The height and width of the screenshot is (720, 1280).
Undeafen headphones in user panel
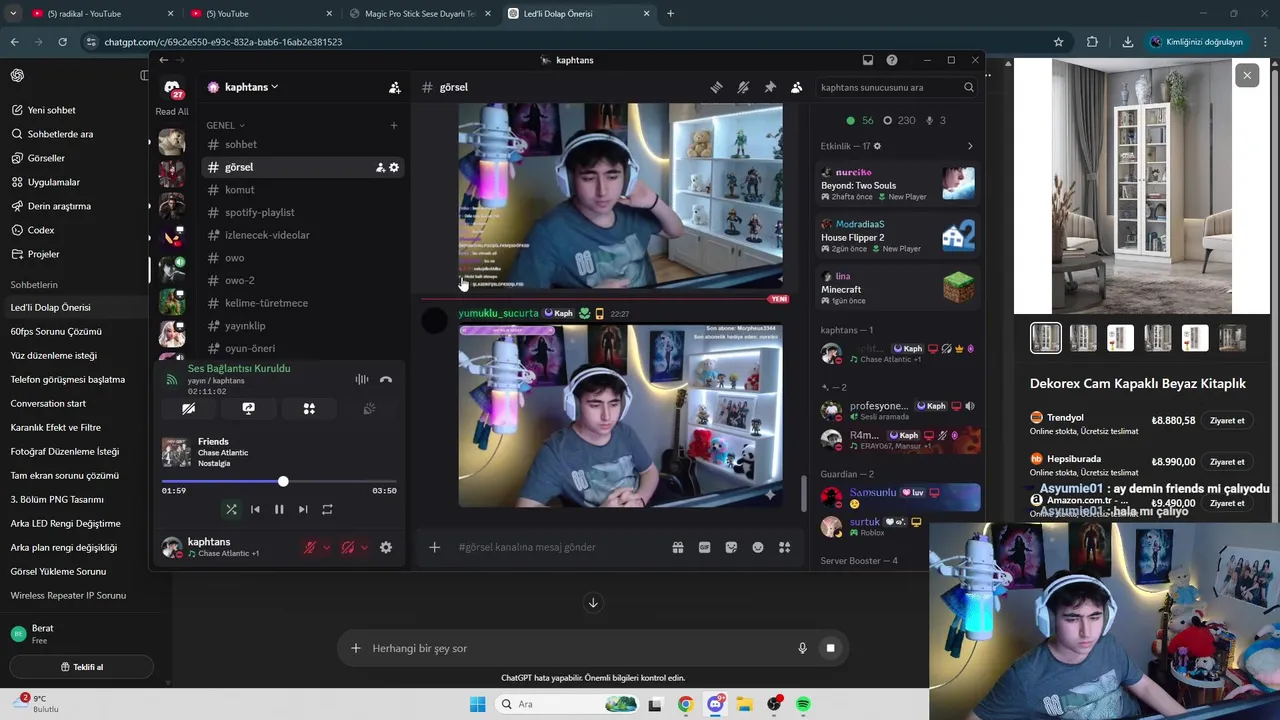click(x=347, y=547)
